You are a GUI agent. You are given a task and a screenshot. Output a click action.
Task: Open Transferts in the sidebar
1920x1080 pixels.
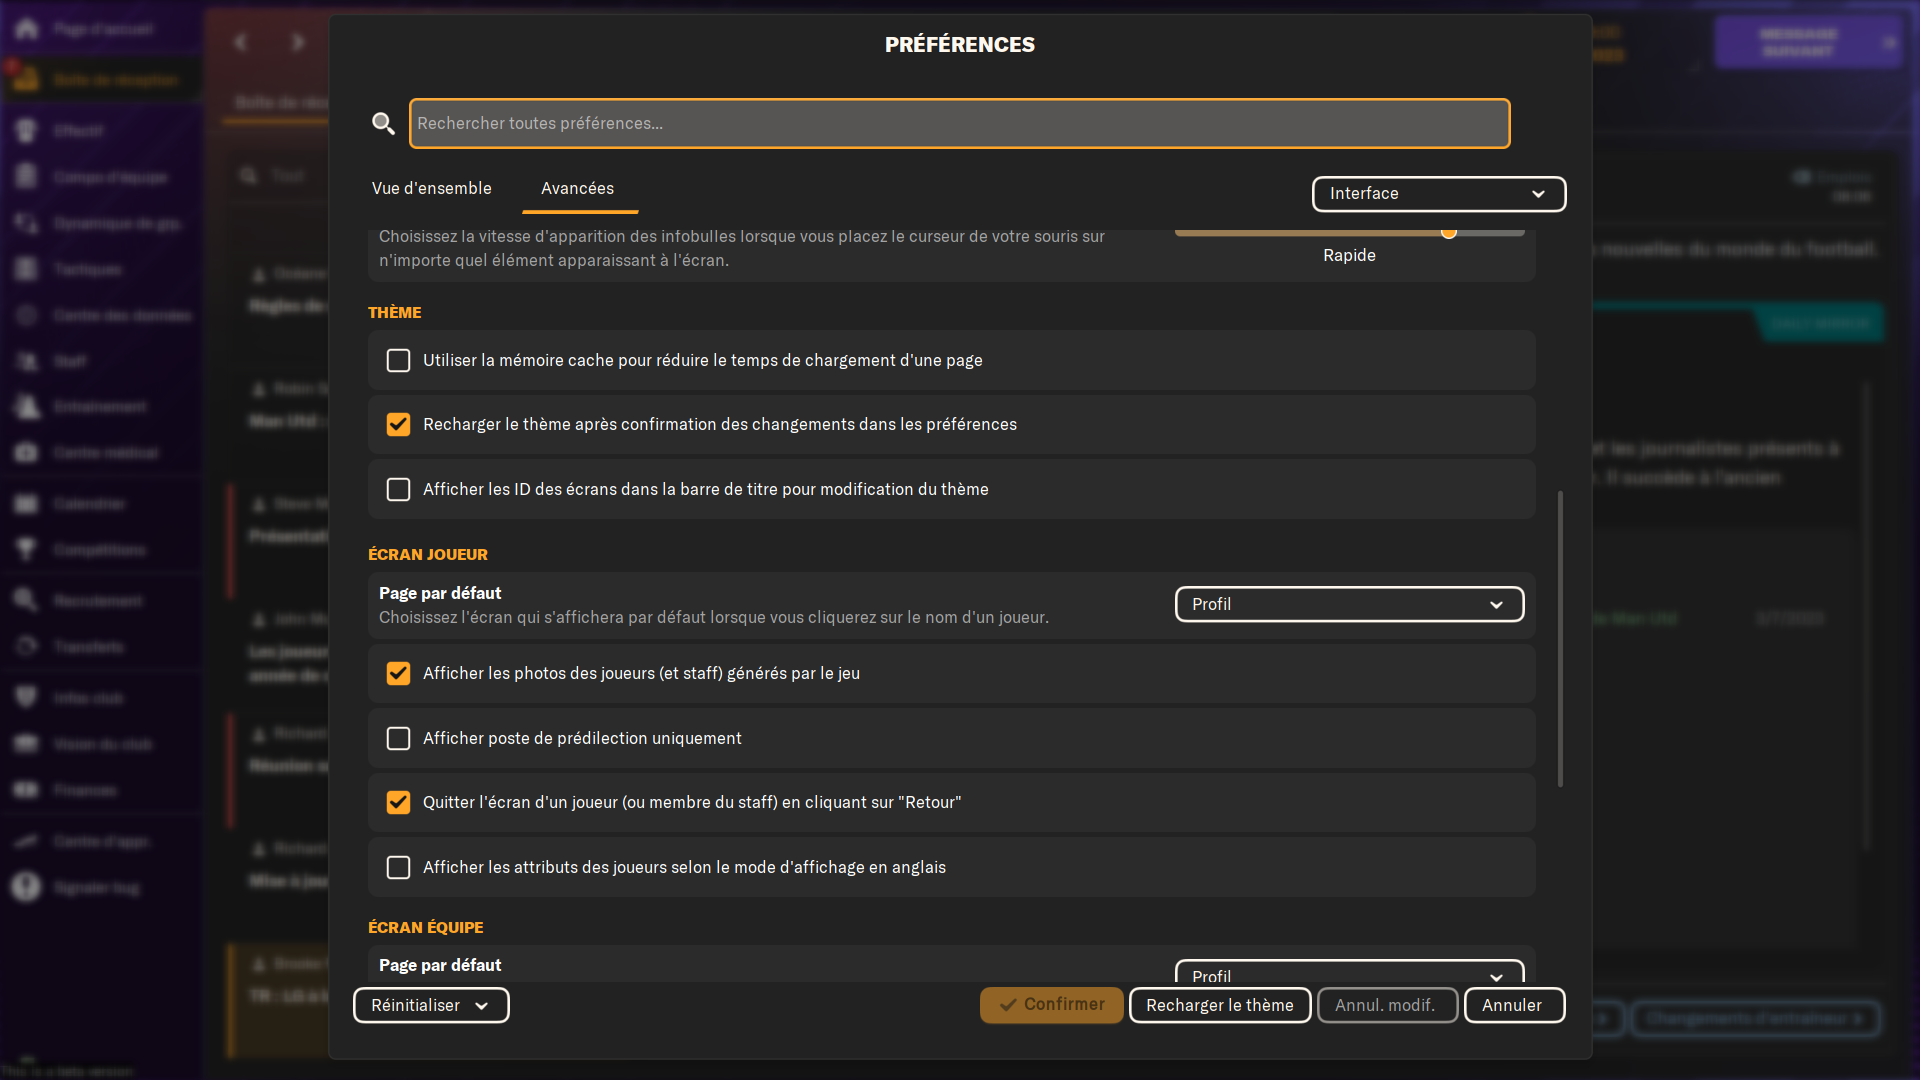[100, 647]
